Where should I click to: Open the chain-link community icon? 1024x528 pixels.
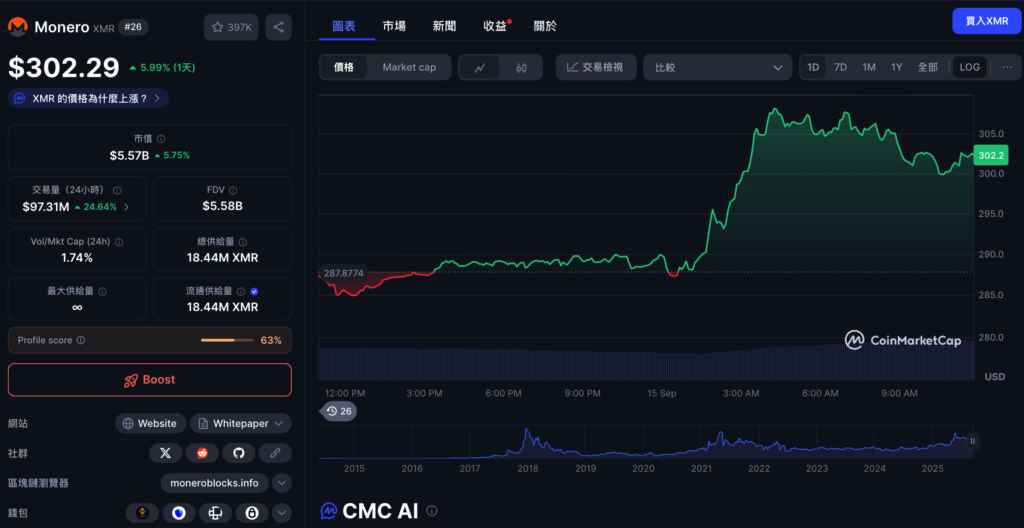[x=275, y=453]
